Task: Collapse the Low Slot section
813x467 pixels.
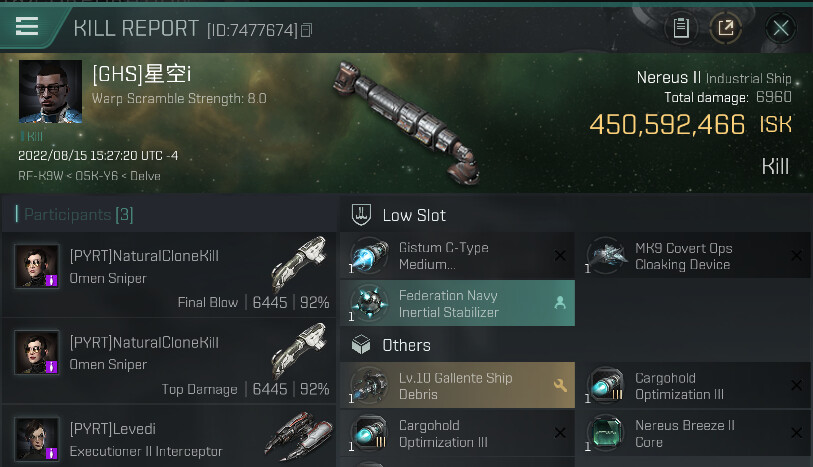Action: [x=414, y=215]
